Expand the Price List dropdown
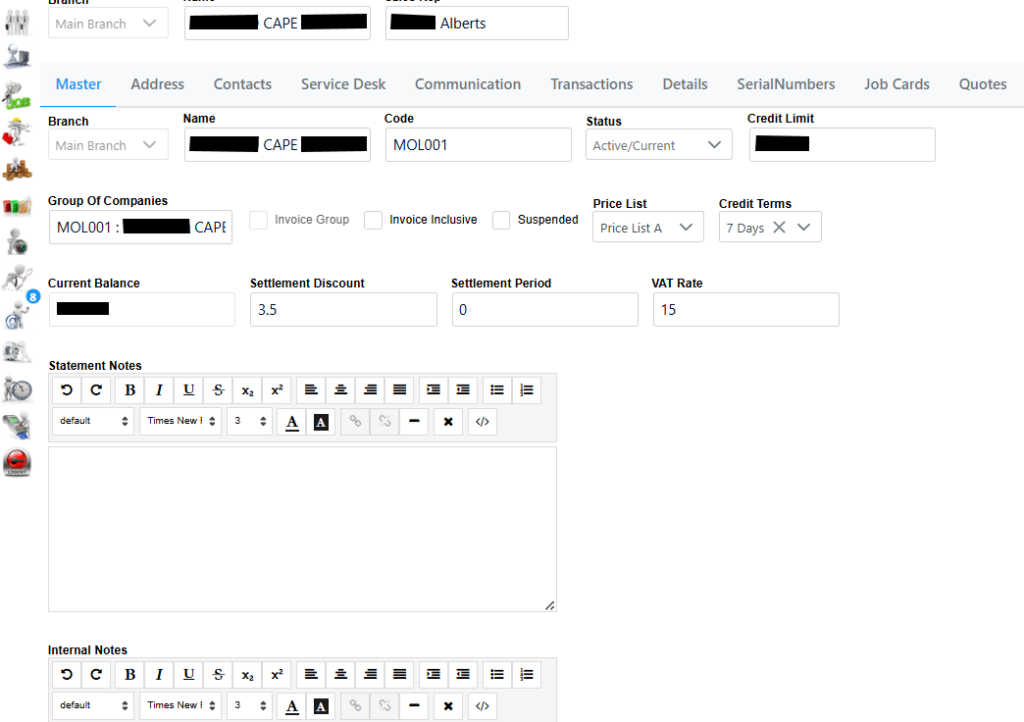 644,228
